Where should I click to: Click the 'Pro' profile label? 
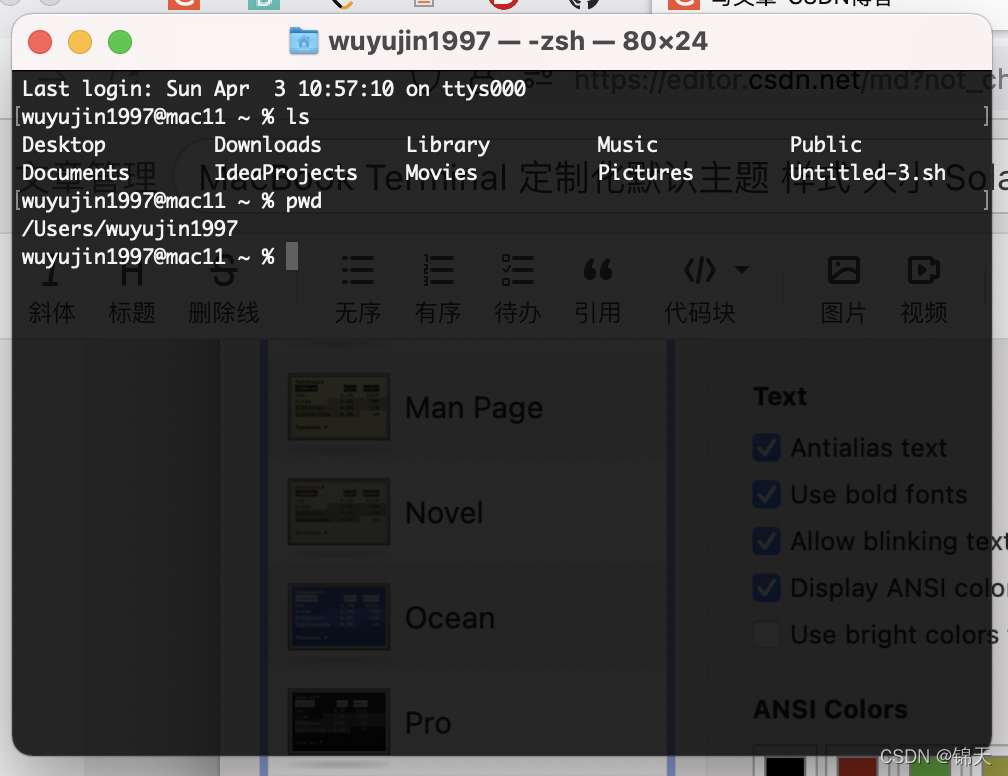tap(428, 723)
